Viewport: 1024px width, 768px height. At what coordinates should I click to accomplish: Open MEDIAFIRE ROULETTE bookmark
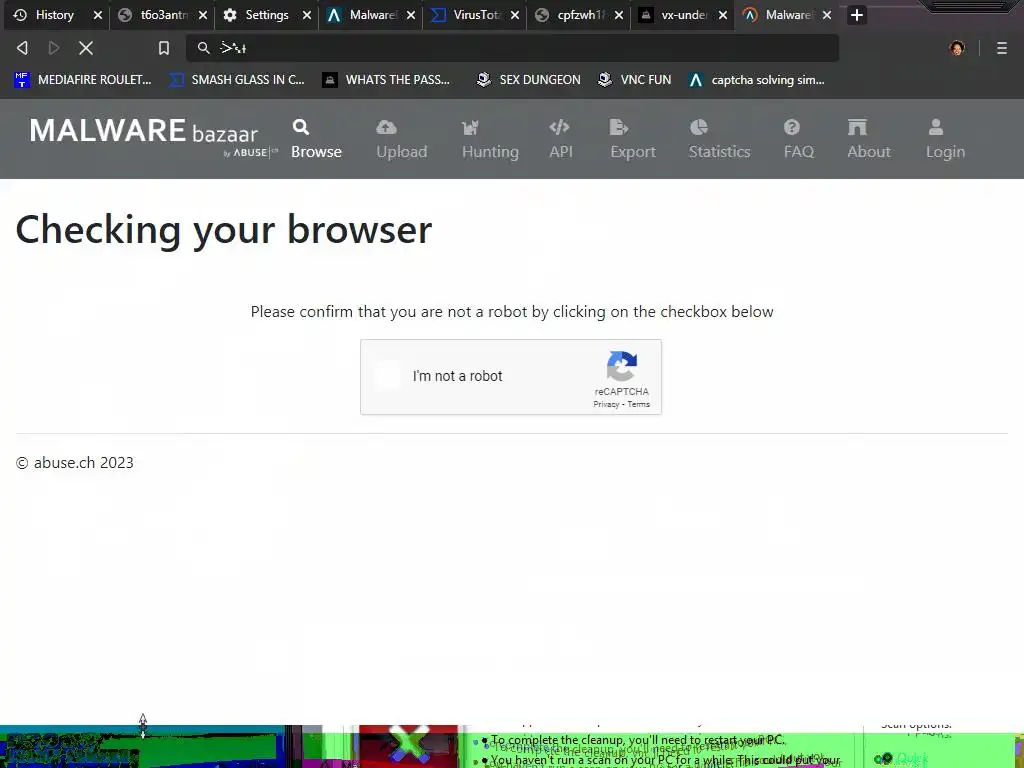(x=82, y=80)
